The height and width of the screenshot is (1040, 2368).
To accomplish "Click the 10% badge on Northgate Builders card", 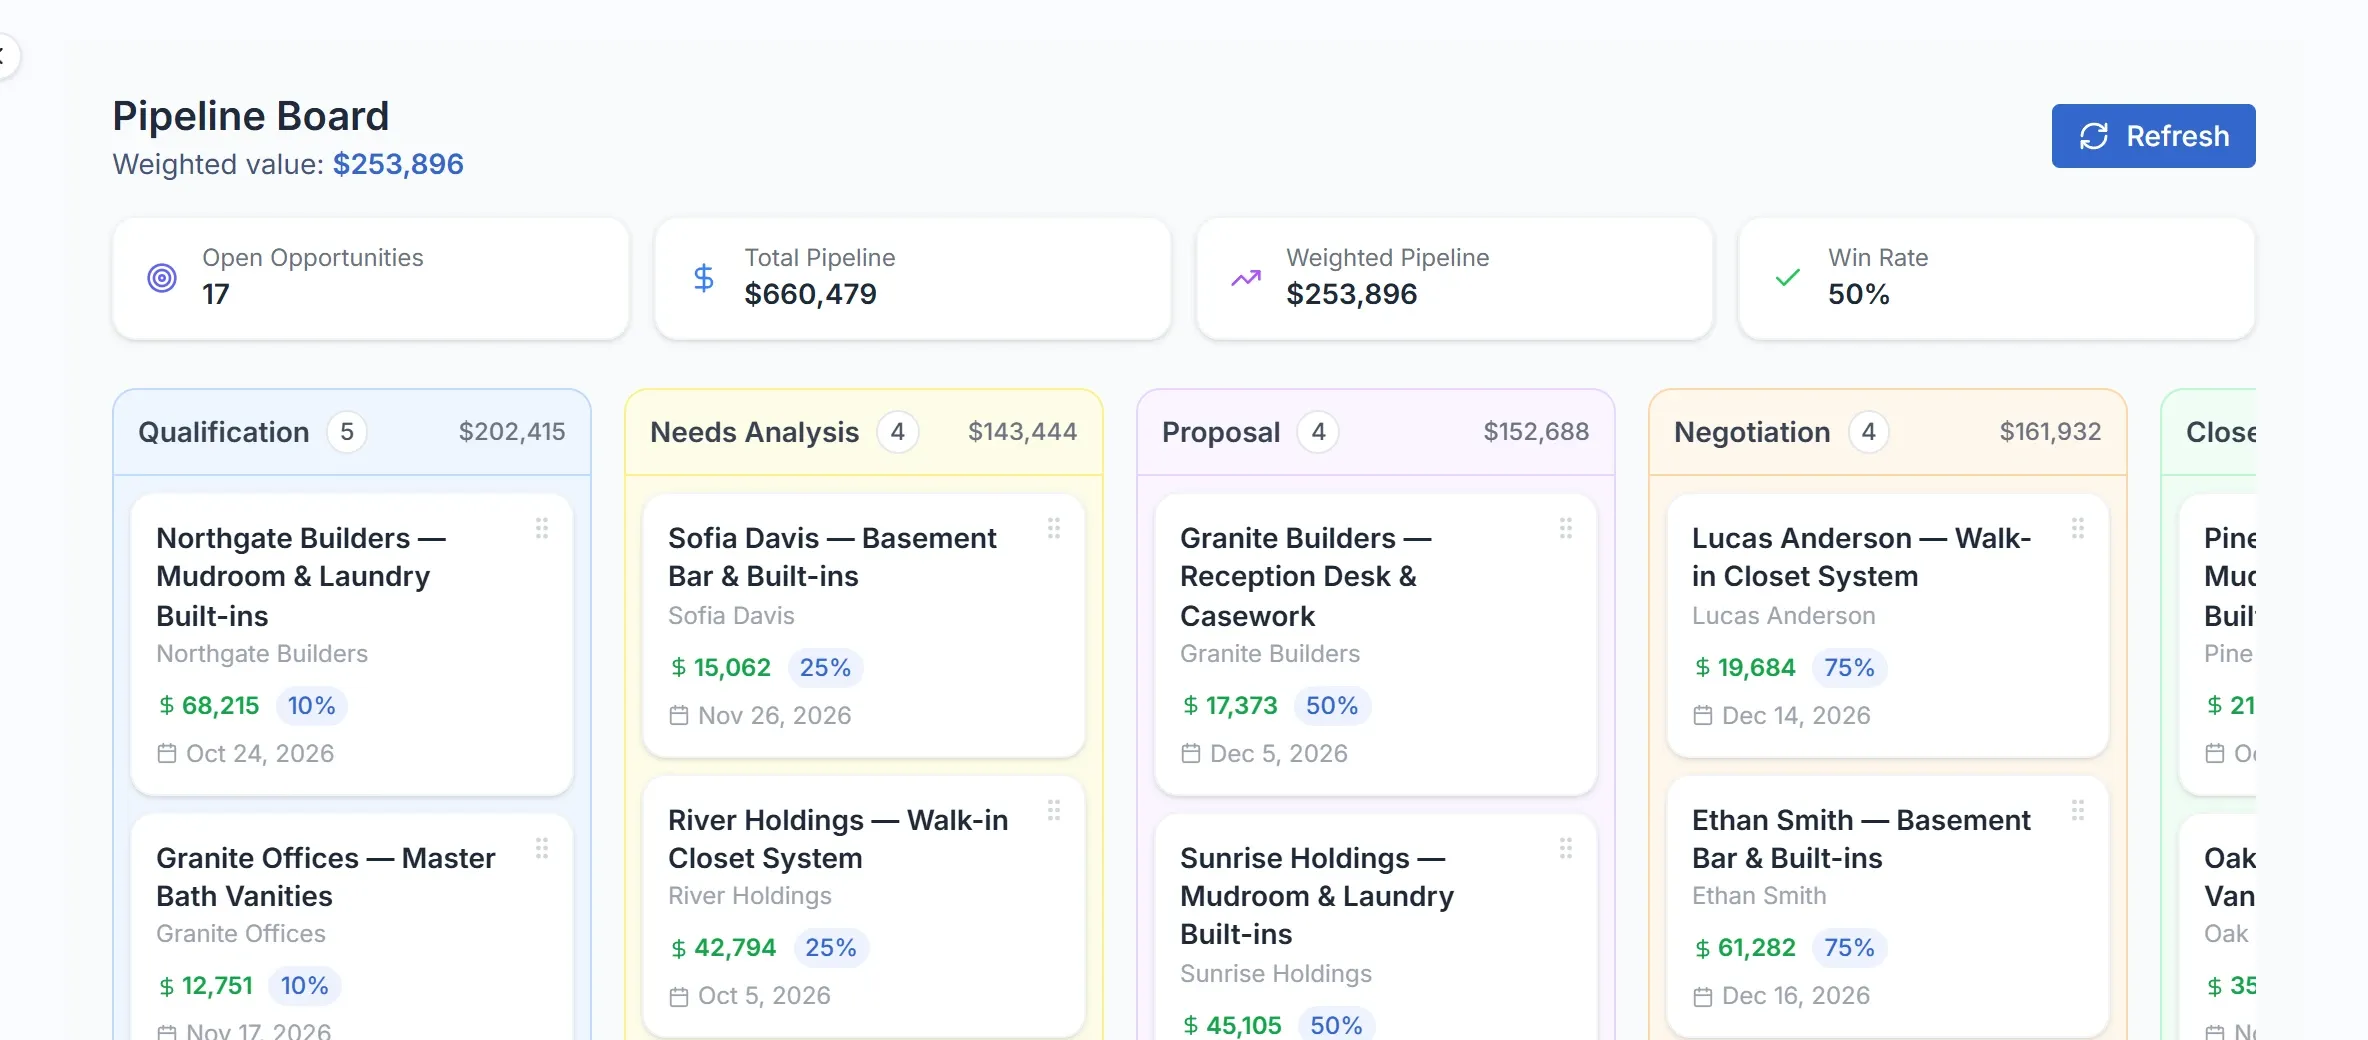I will pos(312,705).
